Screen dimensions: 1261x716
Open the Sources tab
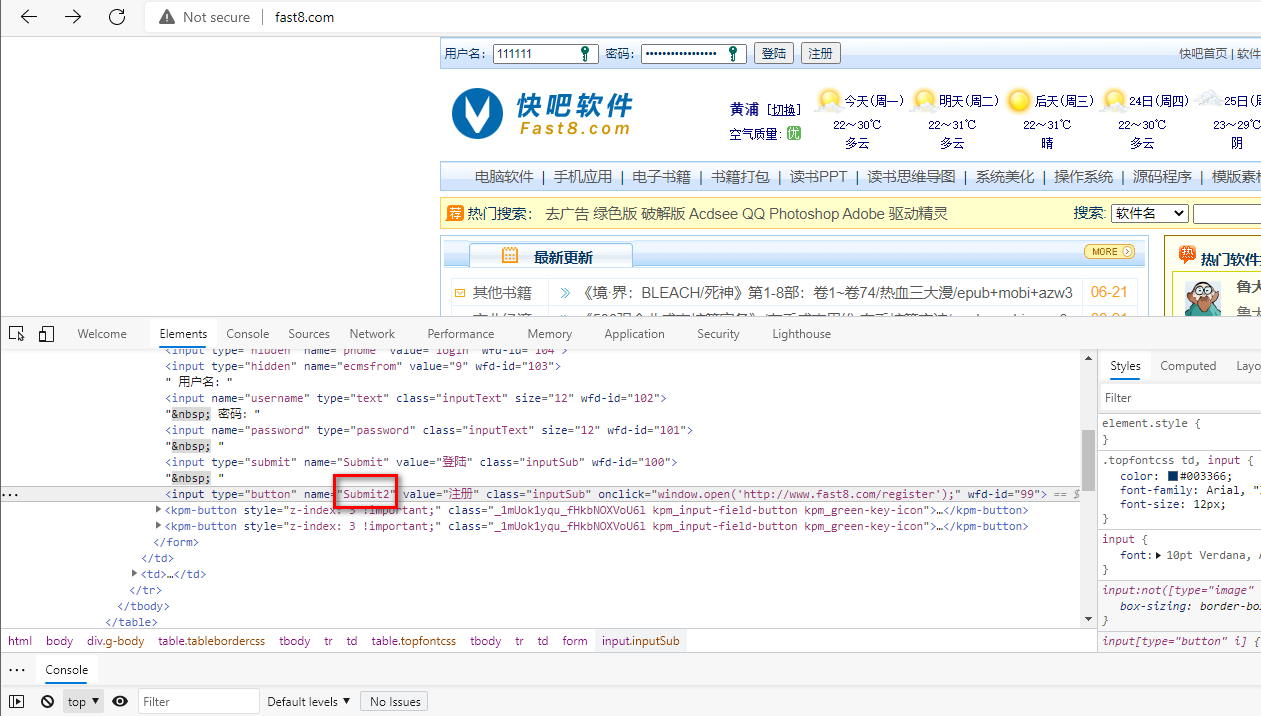pyautogui.click(x=309, y=334)
